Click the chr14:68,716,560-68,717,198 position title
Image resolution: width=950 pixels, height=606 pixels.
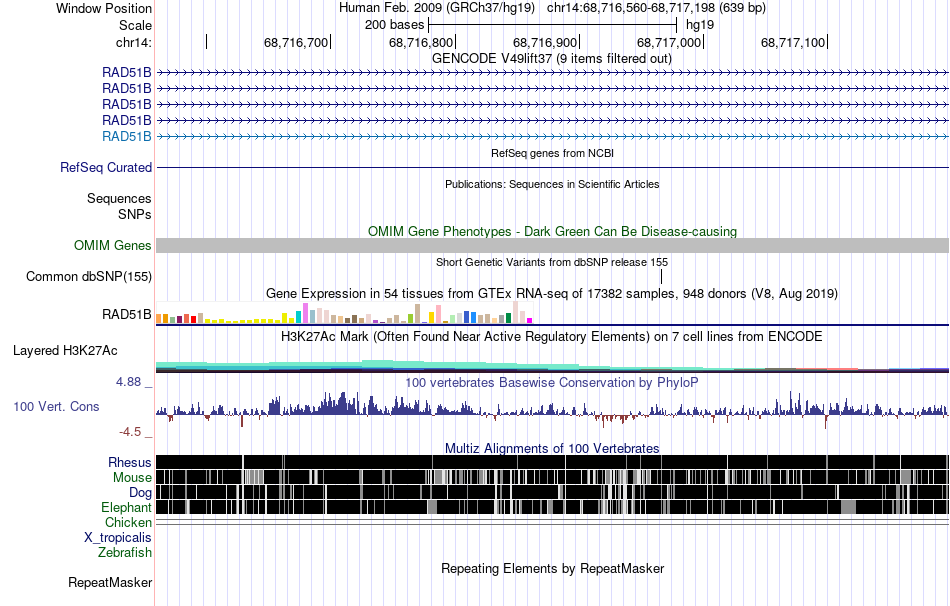[656, 8]
